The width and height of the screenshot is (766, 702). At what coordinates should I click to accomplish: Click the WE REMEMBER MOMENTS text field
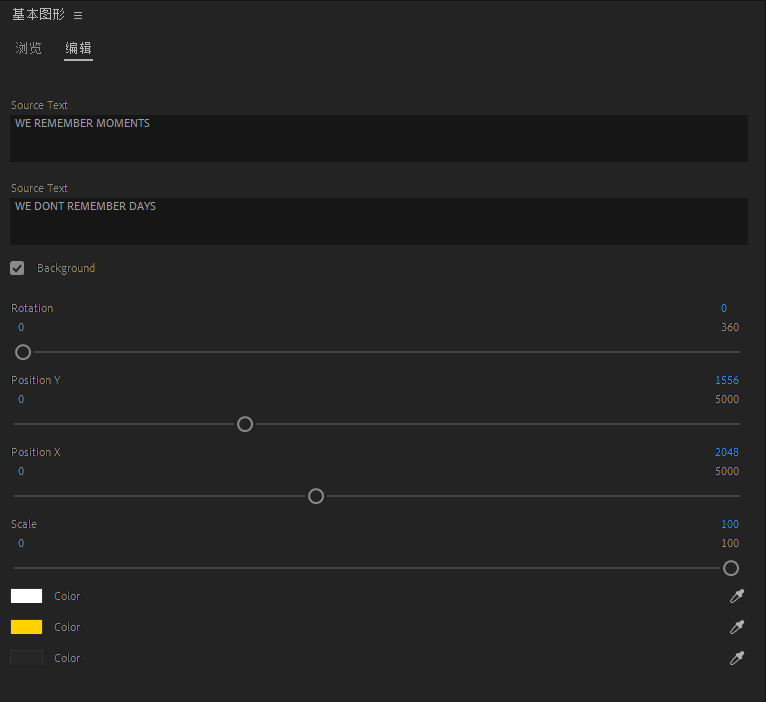378,138
